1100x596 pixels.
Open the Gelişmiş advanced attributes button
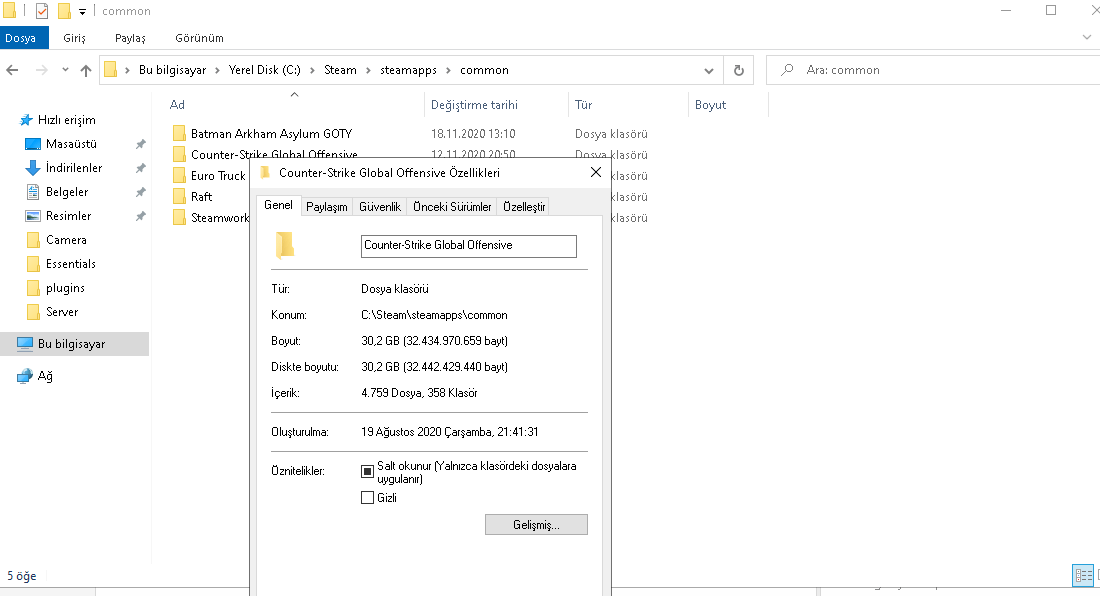tap(536, 524)
